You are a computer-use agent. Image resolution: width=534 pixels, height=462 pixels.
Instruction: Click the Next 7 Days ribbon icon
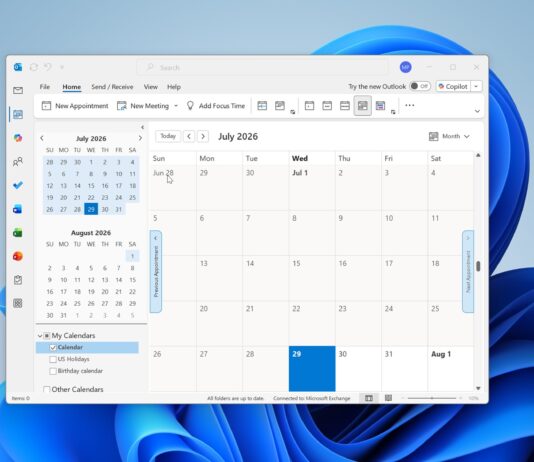pyautogui.click(x=280, y=106)
